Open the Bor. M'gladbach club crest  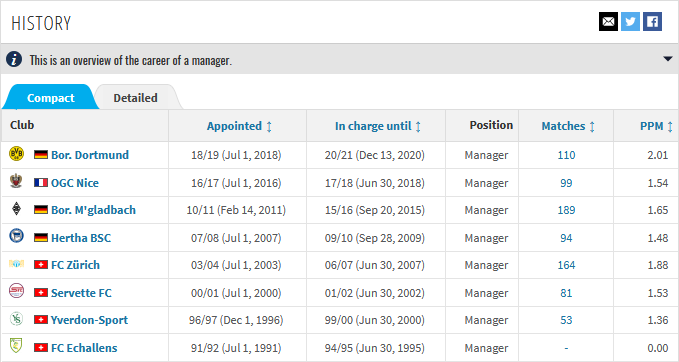point(16,209)
